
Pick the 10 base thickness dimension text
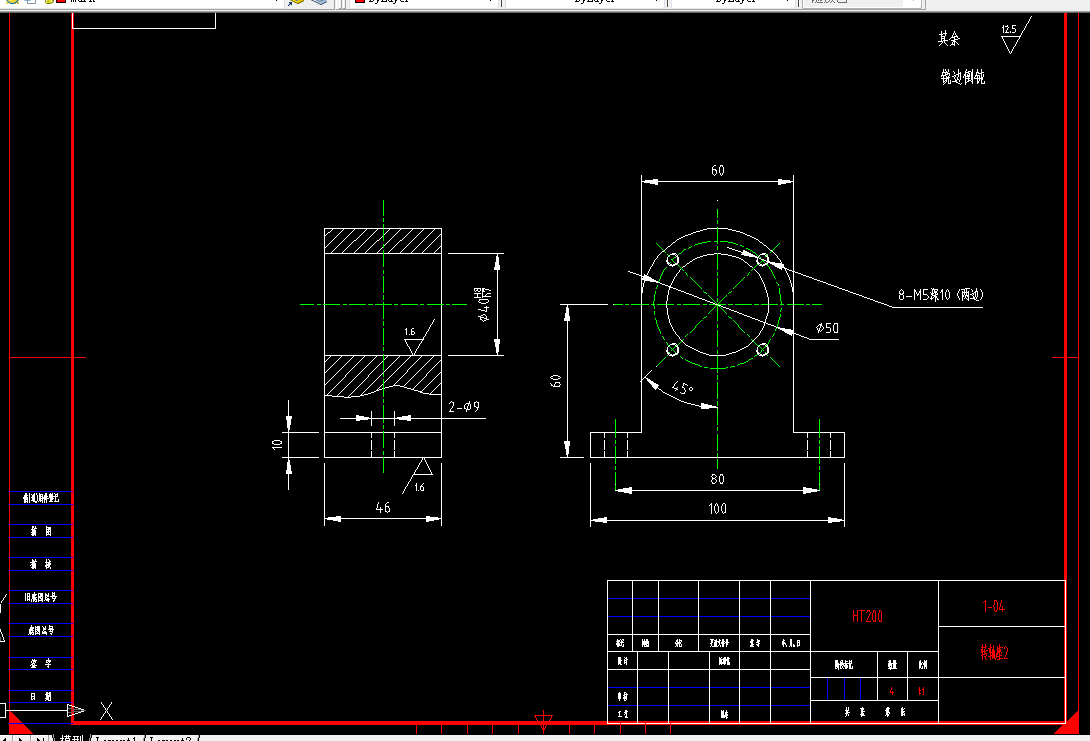277,444
